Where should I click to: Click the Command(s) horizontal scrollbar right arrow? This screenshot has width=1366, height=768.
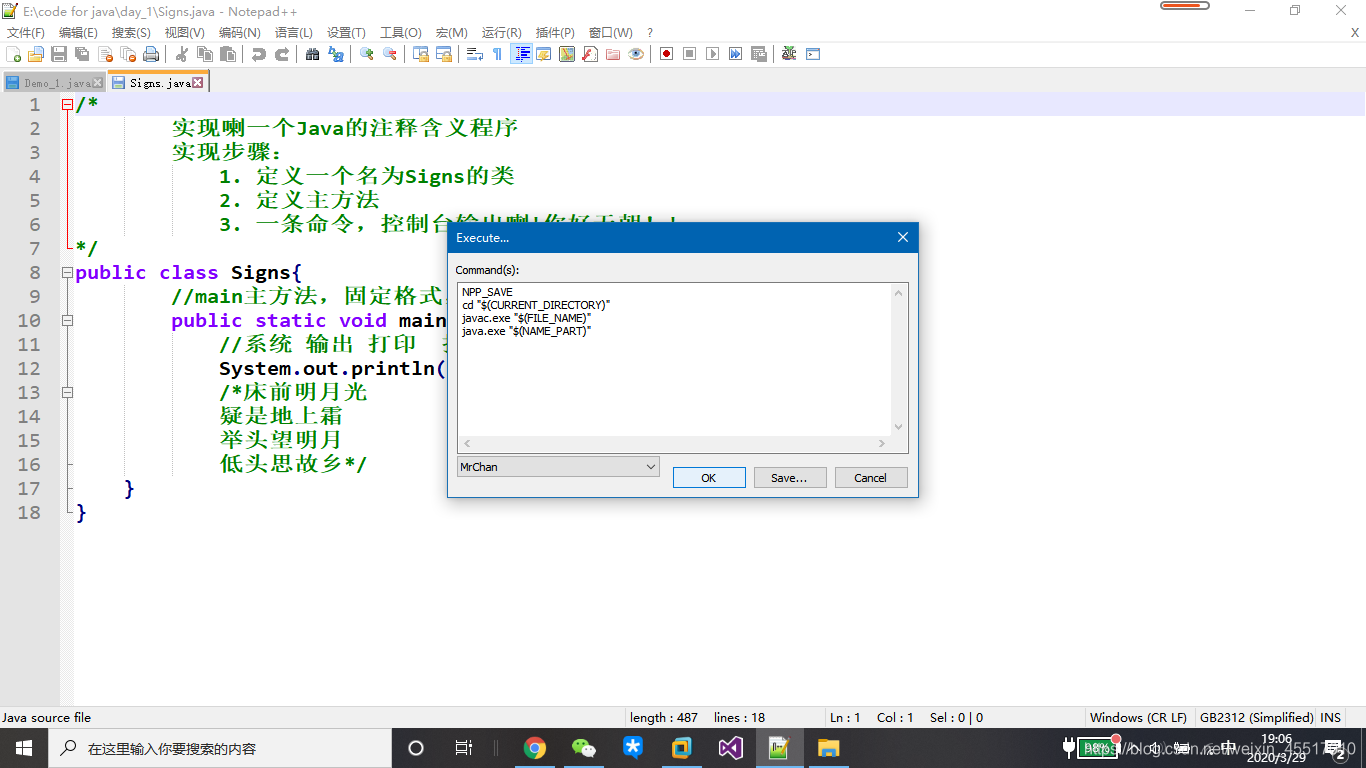tap(881, 443)
